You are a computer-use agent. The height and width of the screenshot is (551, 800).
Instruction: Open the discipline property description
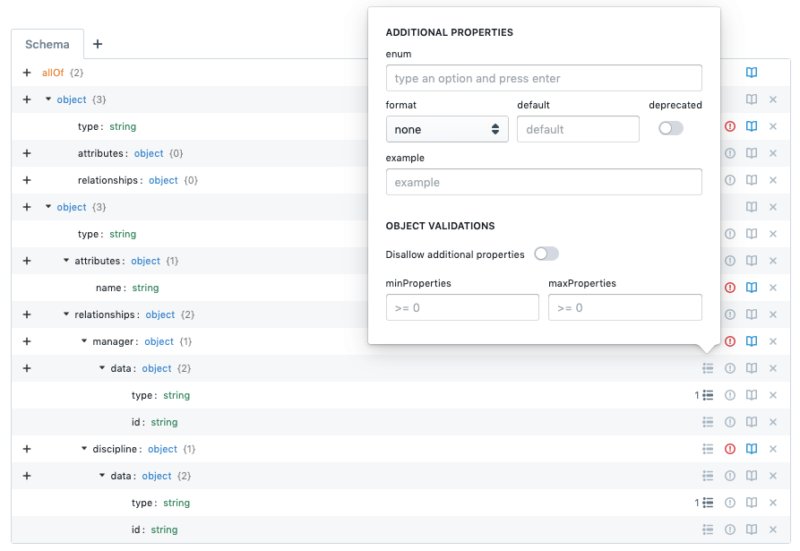click(x=751, y=449)
